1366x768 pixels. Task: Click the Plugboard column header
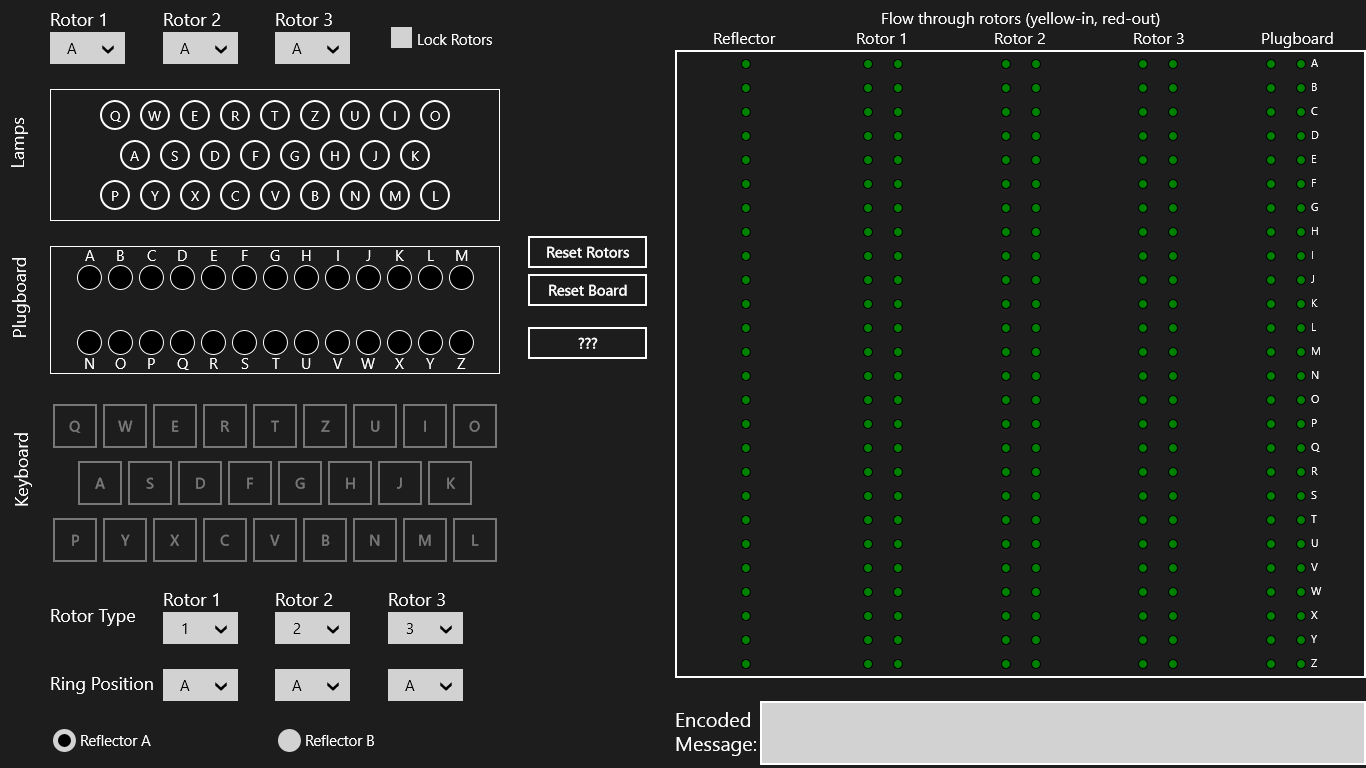(x=1296, y=38)
